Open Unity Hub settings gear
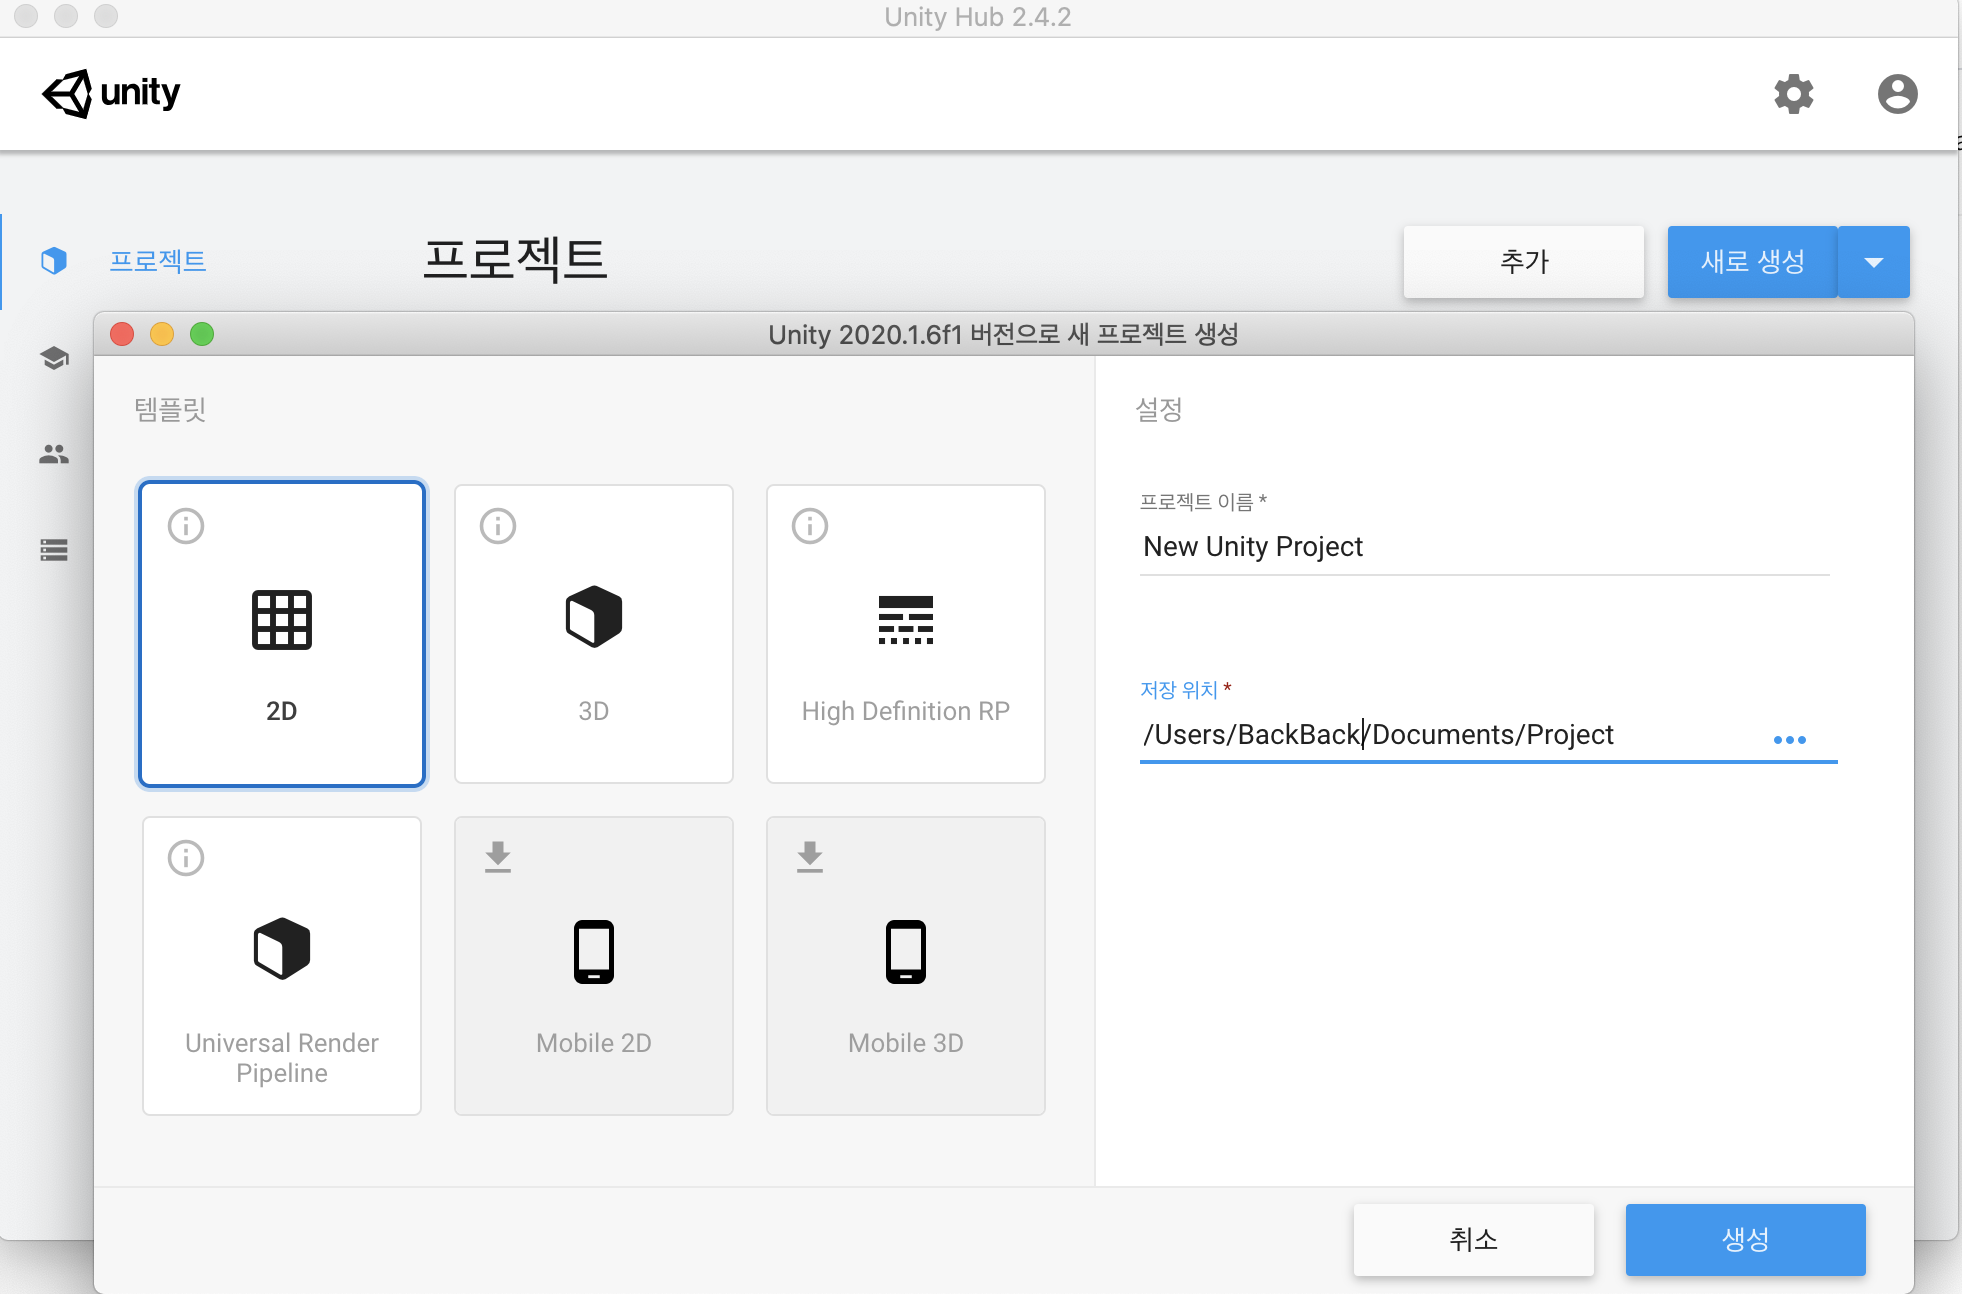1962x1294 pixels. [x=1793, y=94]
